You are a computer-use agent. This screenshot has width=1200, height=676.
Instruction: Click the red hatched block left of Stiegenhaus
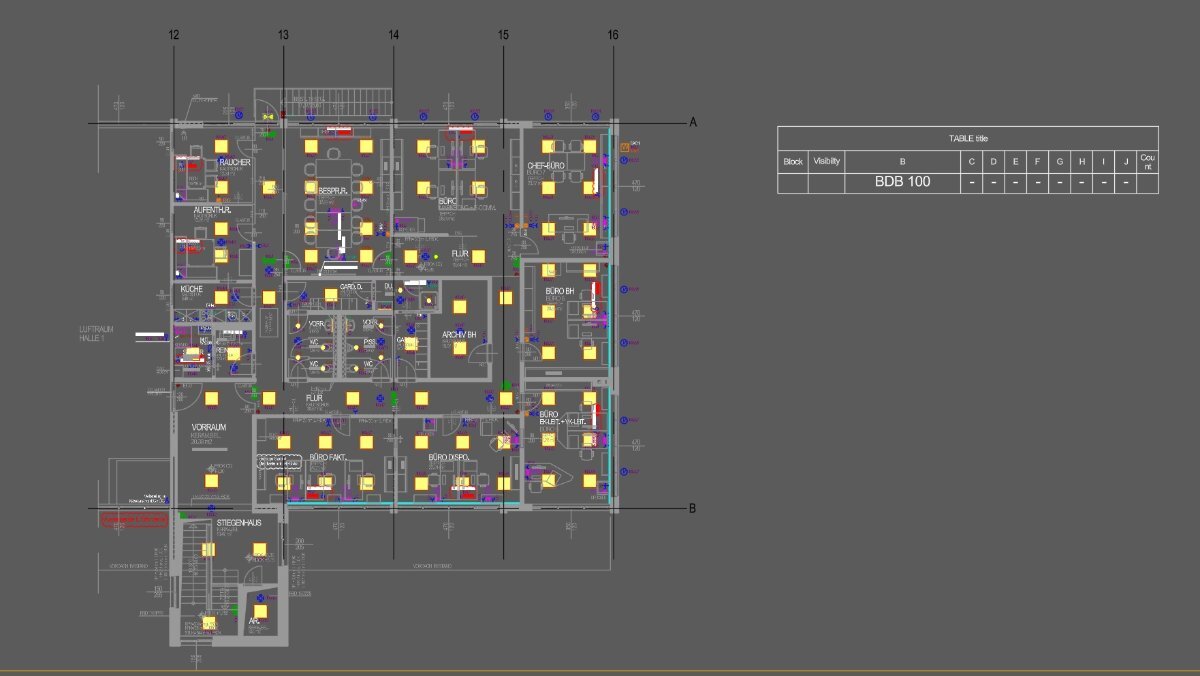tap(133, 519)
